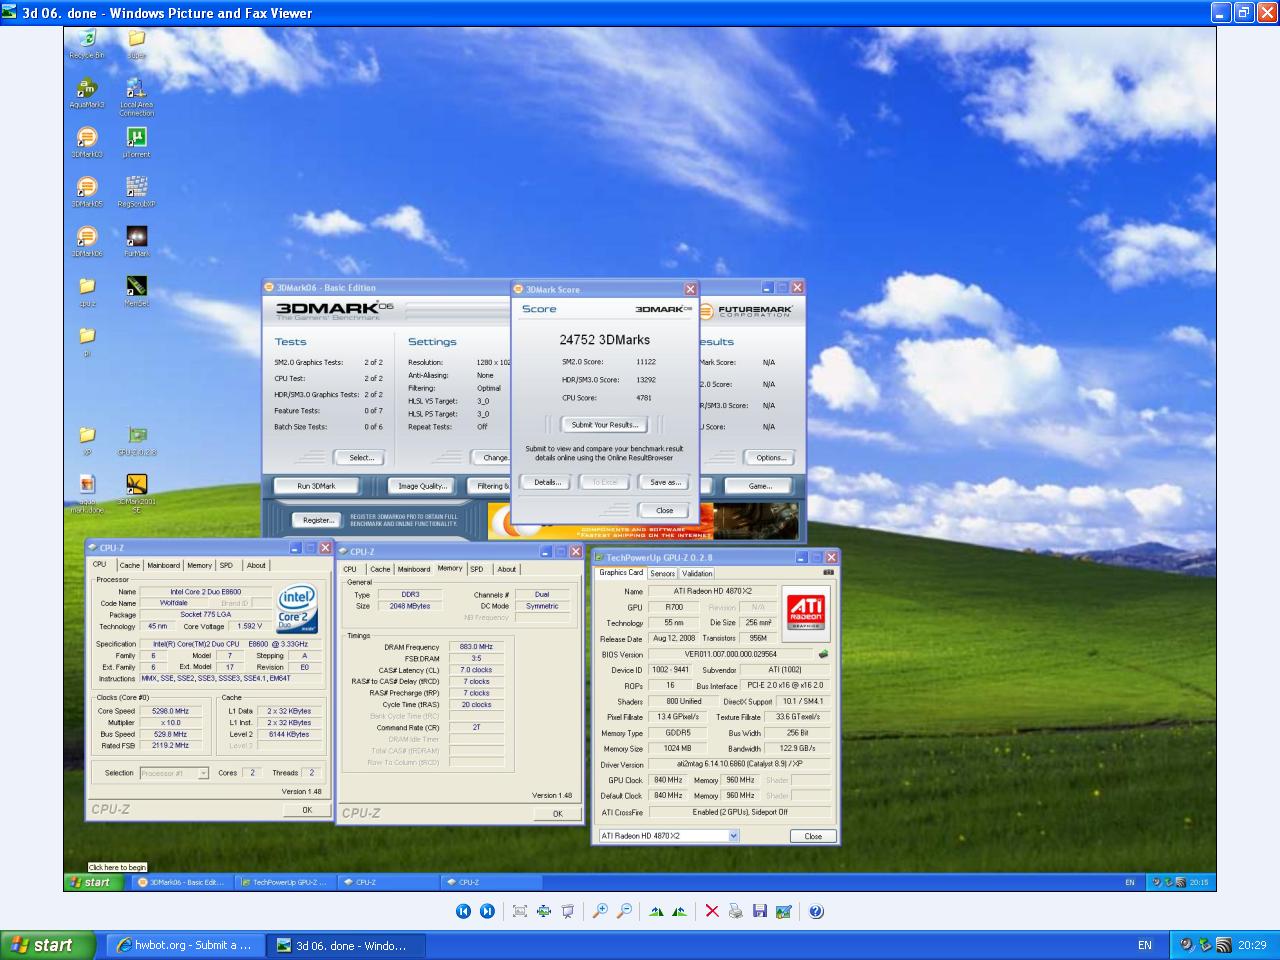
Task: Open the EN language bar indicator
Action: pos(1145,945)
